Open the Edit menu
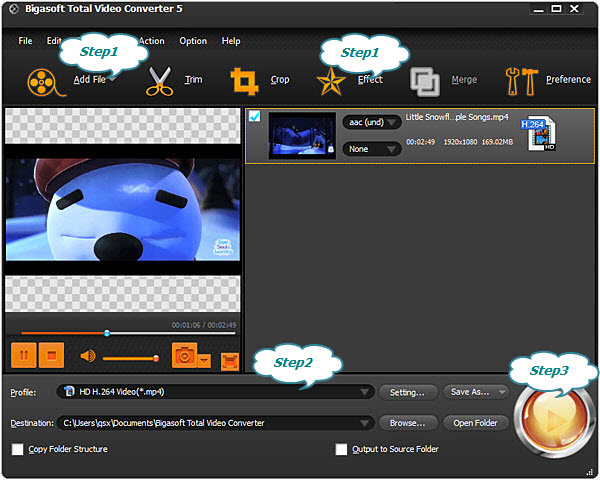 pyautogui.click(x=54, y=41)
